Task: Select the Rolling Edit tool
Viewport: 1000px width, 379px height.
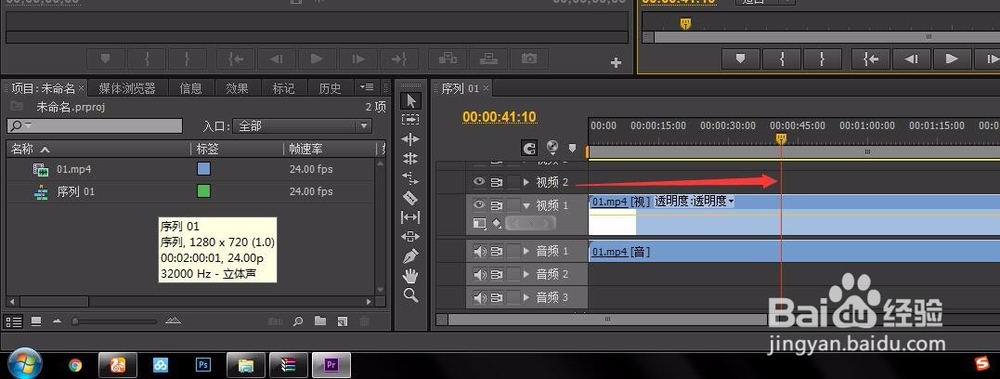Action: coord(411,159)
